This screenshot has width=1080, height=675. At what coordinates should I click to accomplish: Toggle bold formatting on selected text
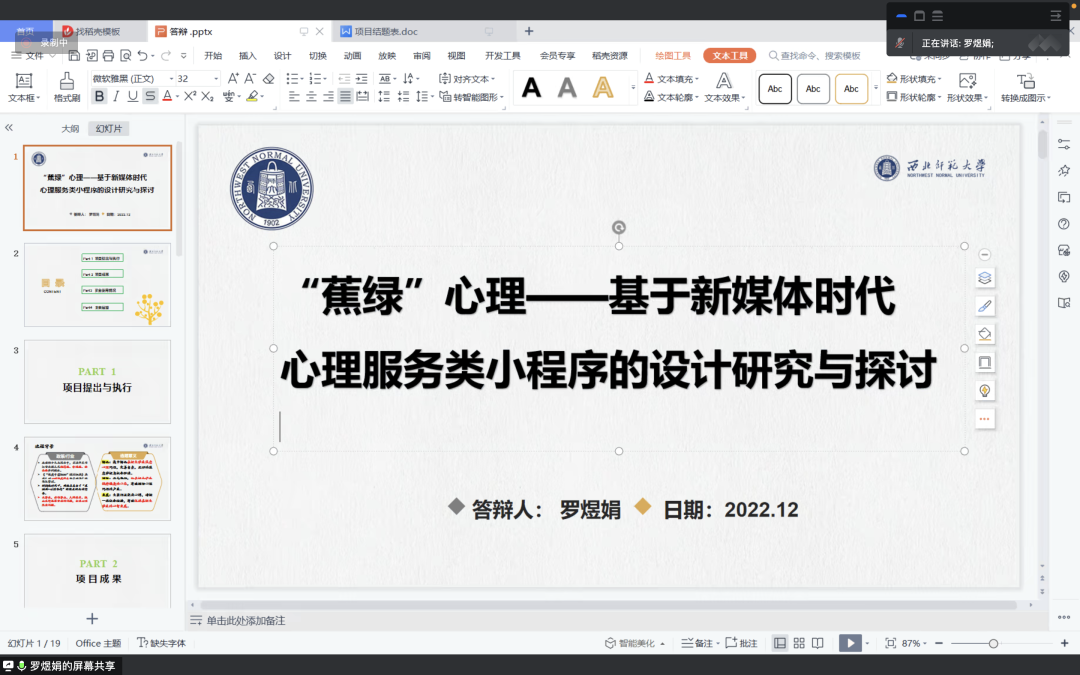click(99, 97)
